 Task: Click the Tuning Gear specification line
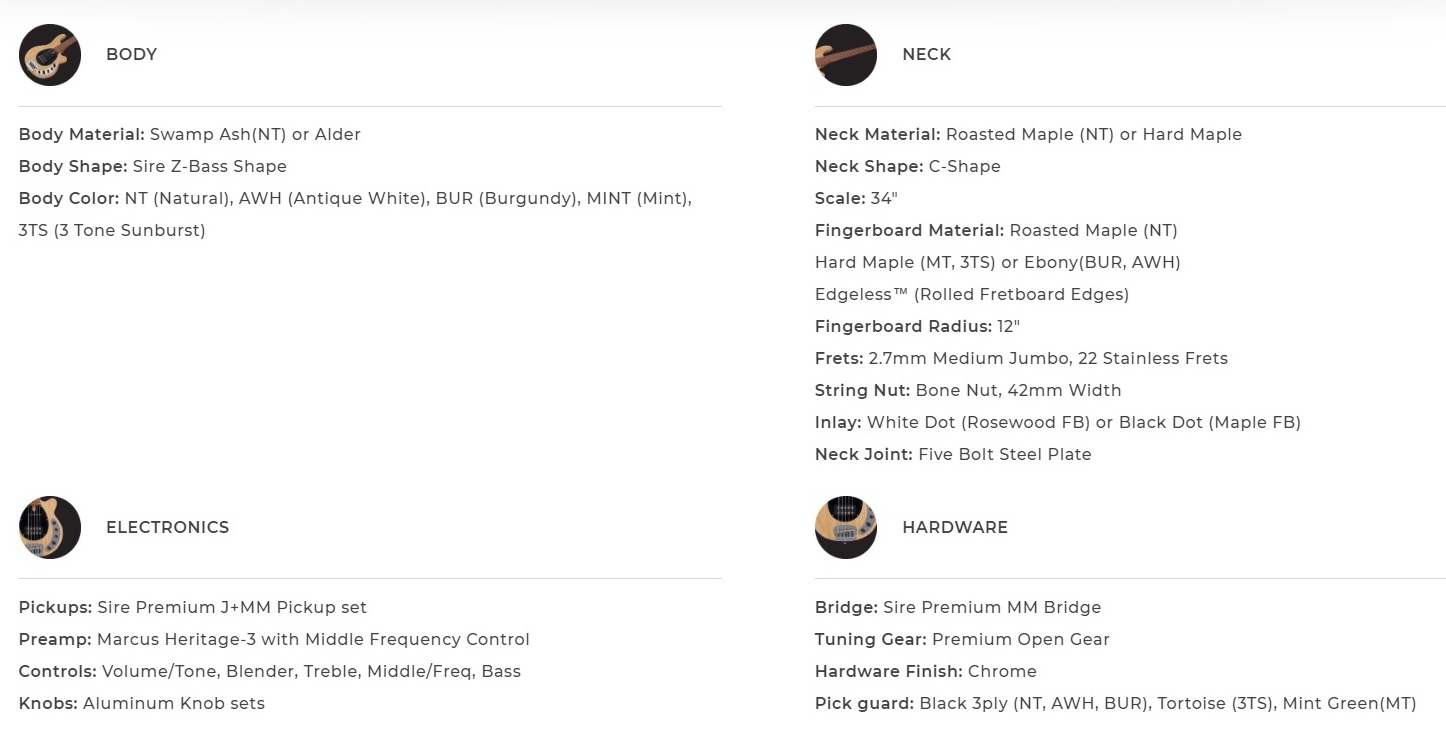[x=962, y=639]
